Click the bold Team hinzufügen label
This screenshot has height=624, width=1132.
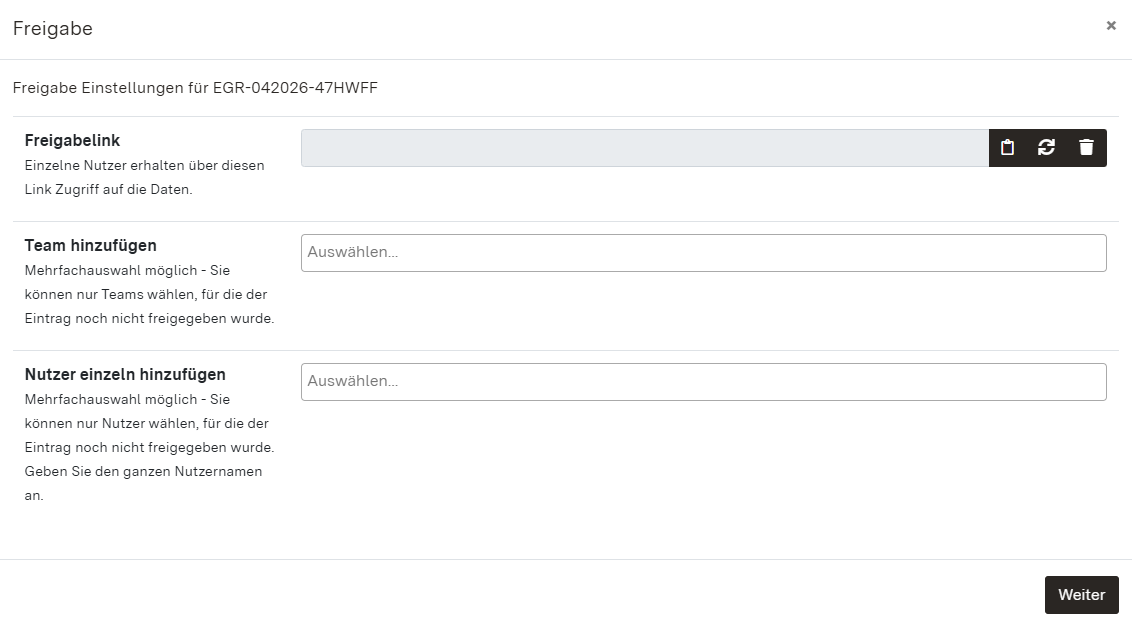90,246
